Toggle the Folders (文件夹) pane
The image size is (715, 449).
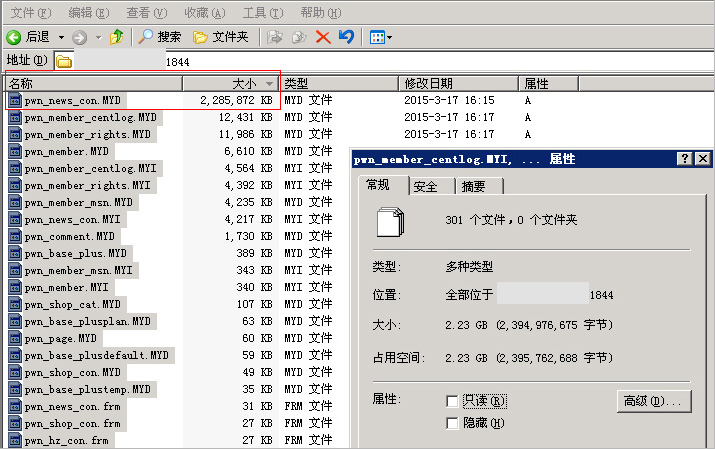click(x=221, y=37)
